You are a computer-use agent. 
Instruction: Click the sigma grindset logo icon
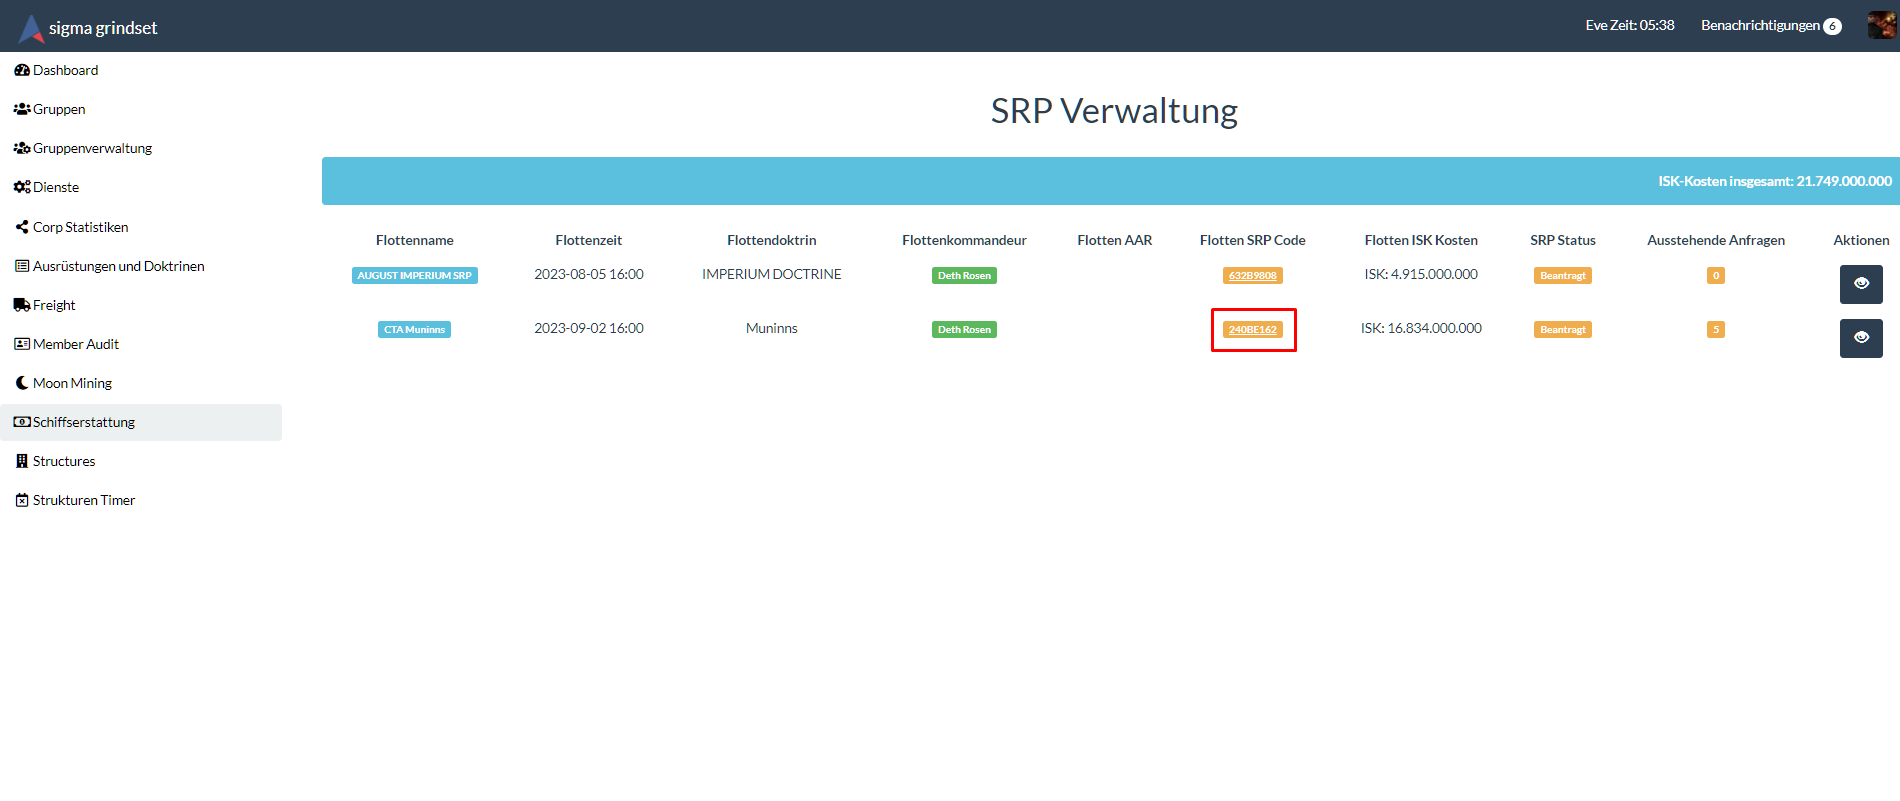click(x=32, y=28)
